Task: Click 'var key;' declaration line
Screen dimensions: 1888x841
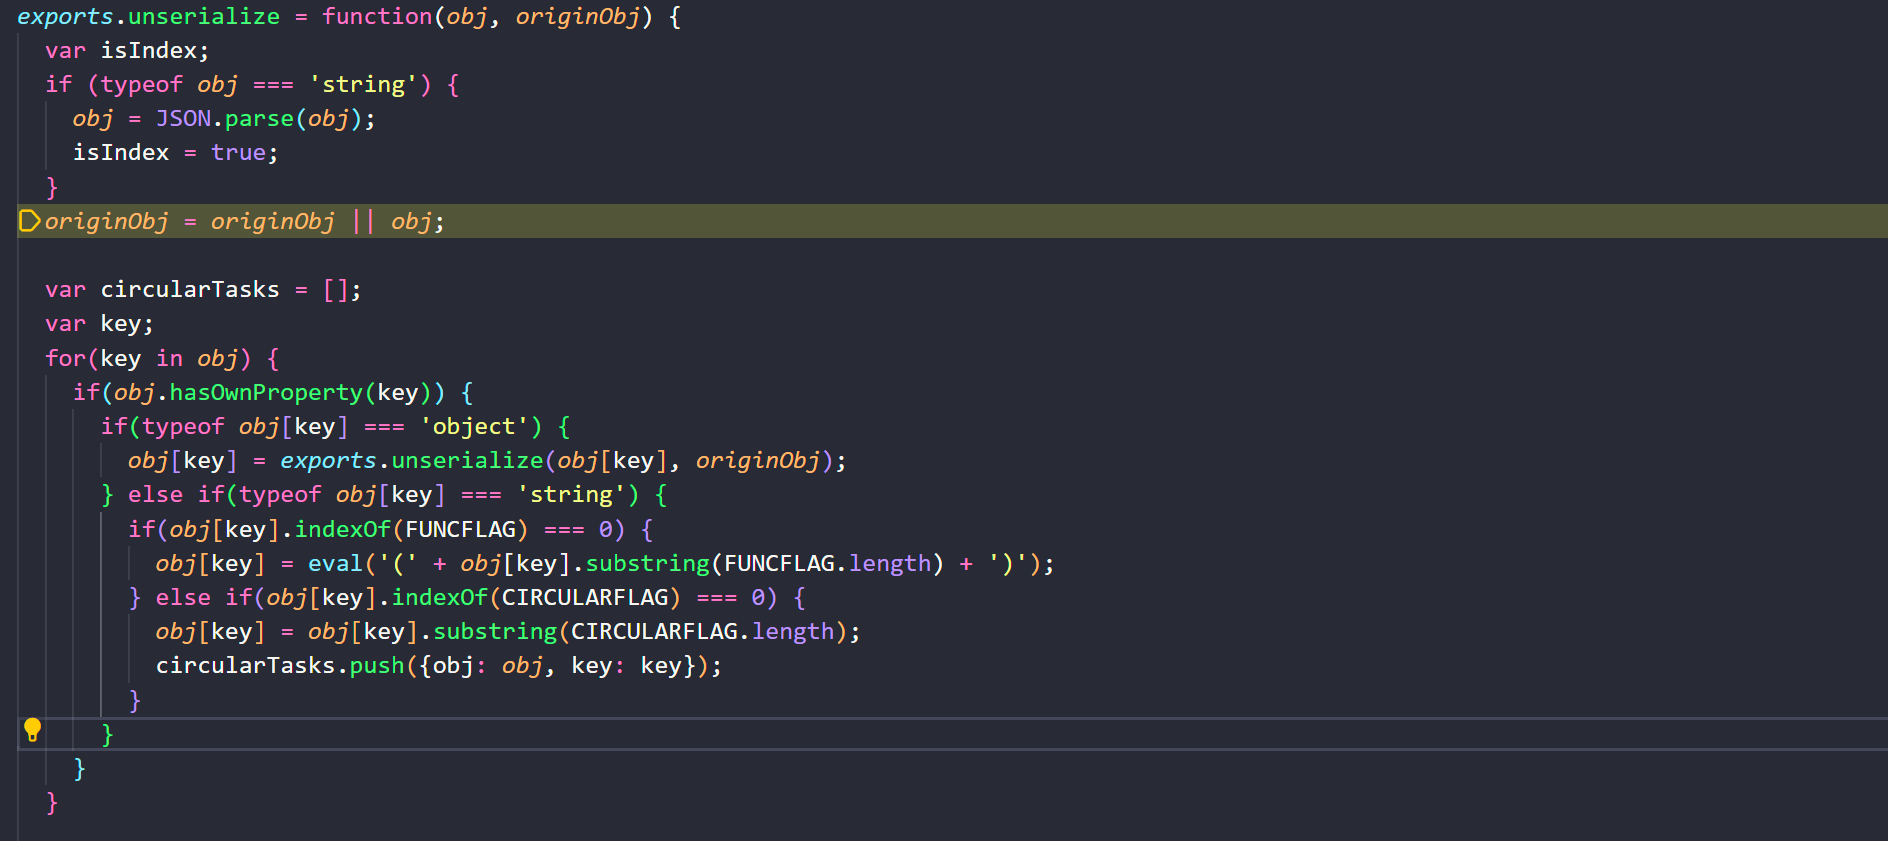Action: click(x=99, y=324)
